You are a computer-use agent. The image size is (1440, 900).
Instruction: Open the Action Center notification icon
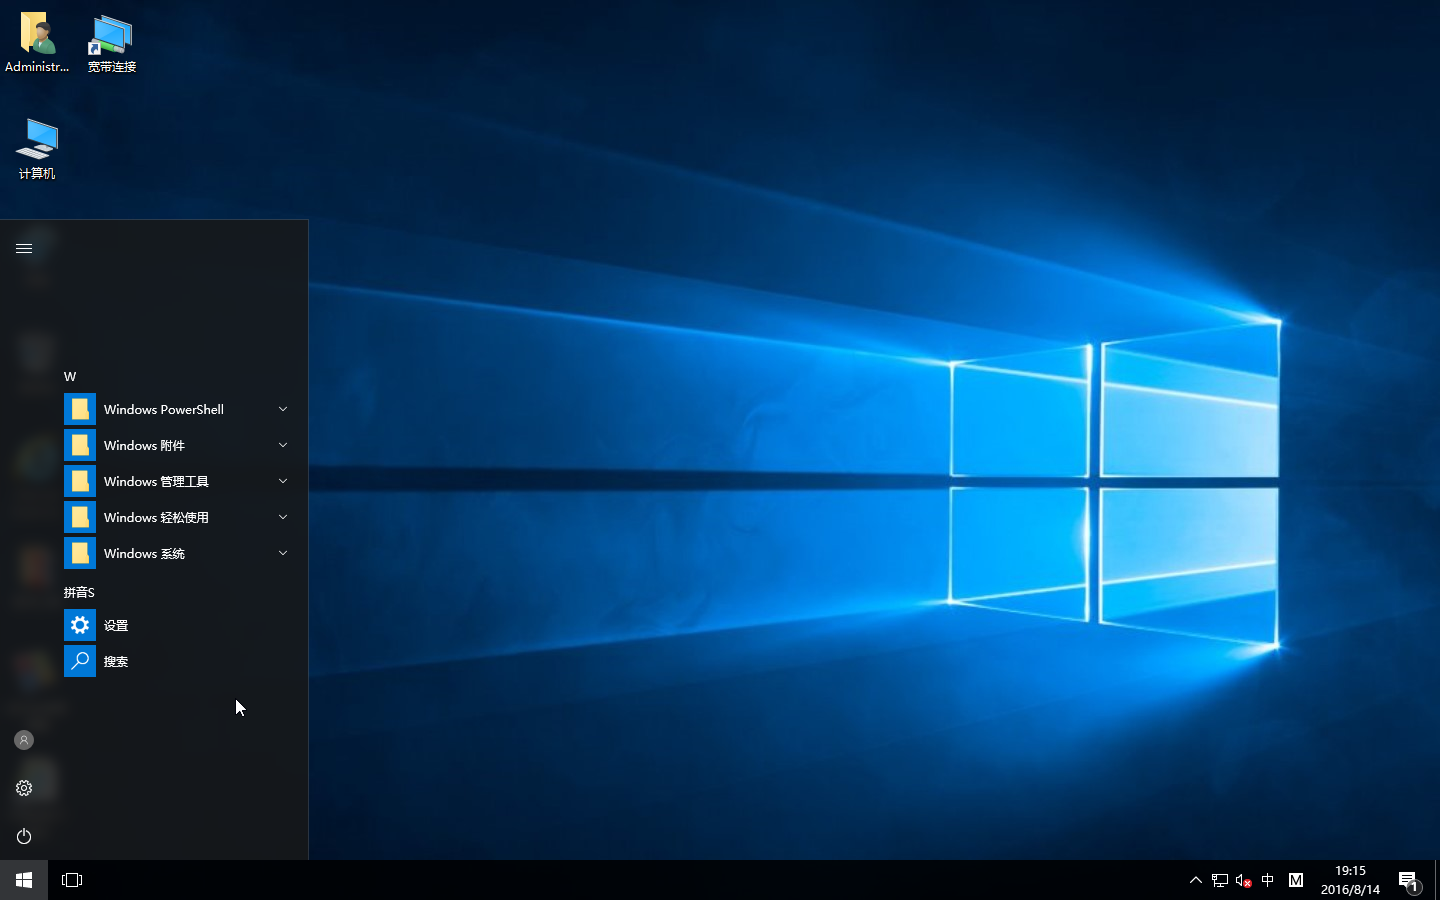[x=1408, y=881]
